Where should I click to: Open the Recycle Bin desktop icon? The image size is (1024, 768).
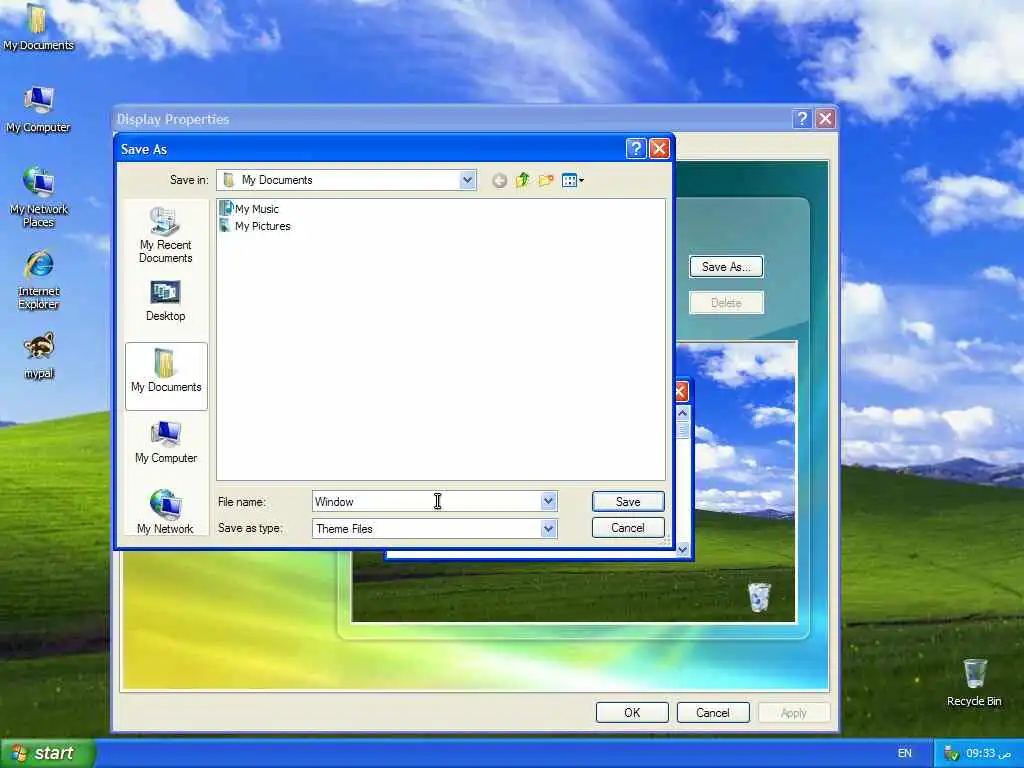974,682
